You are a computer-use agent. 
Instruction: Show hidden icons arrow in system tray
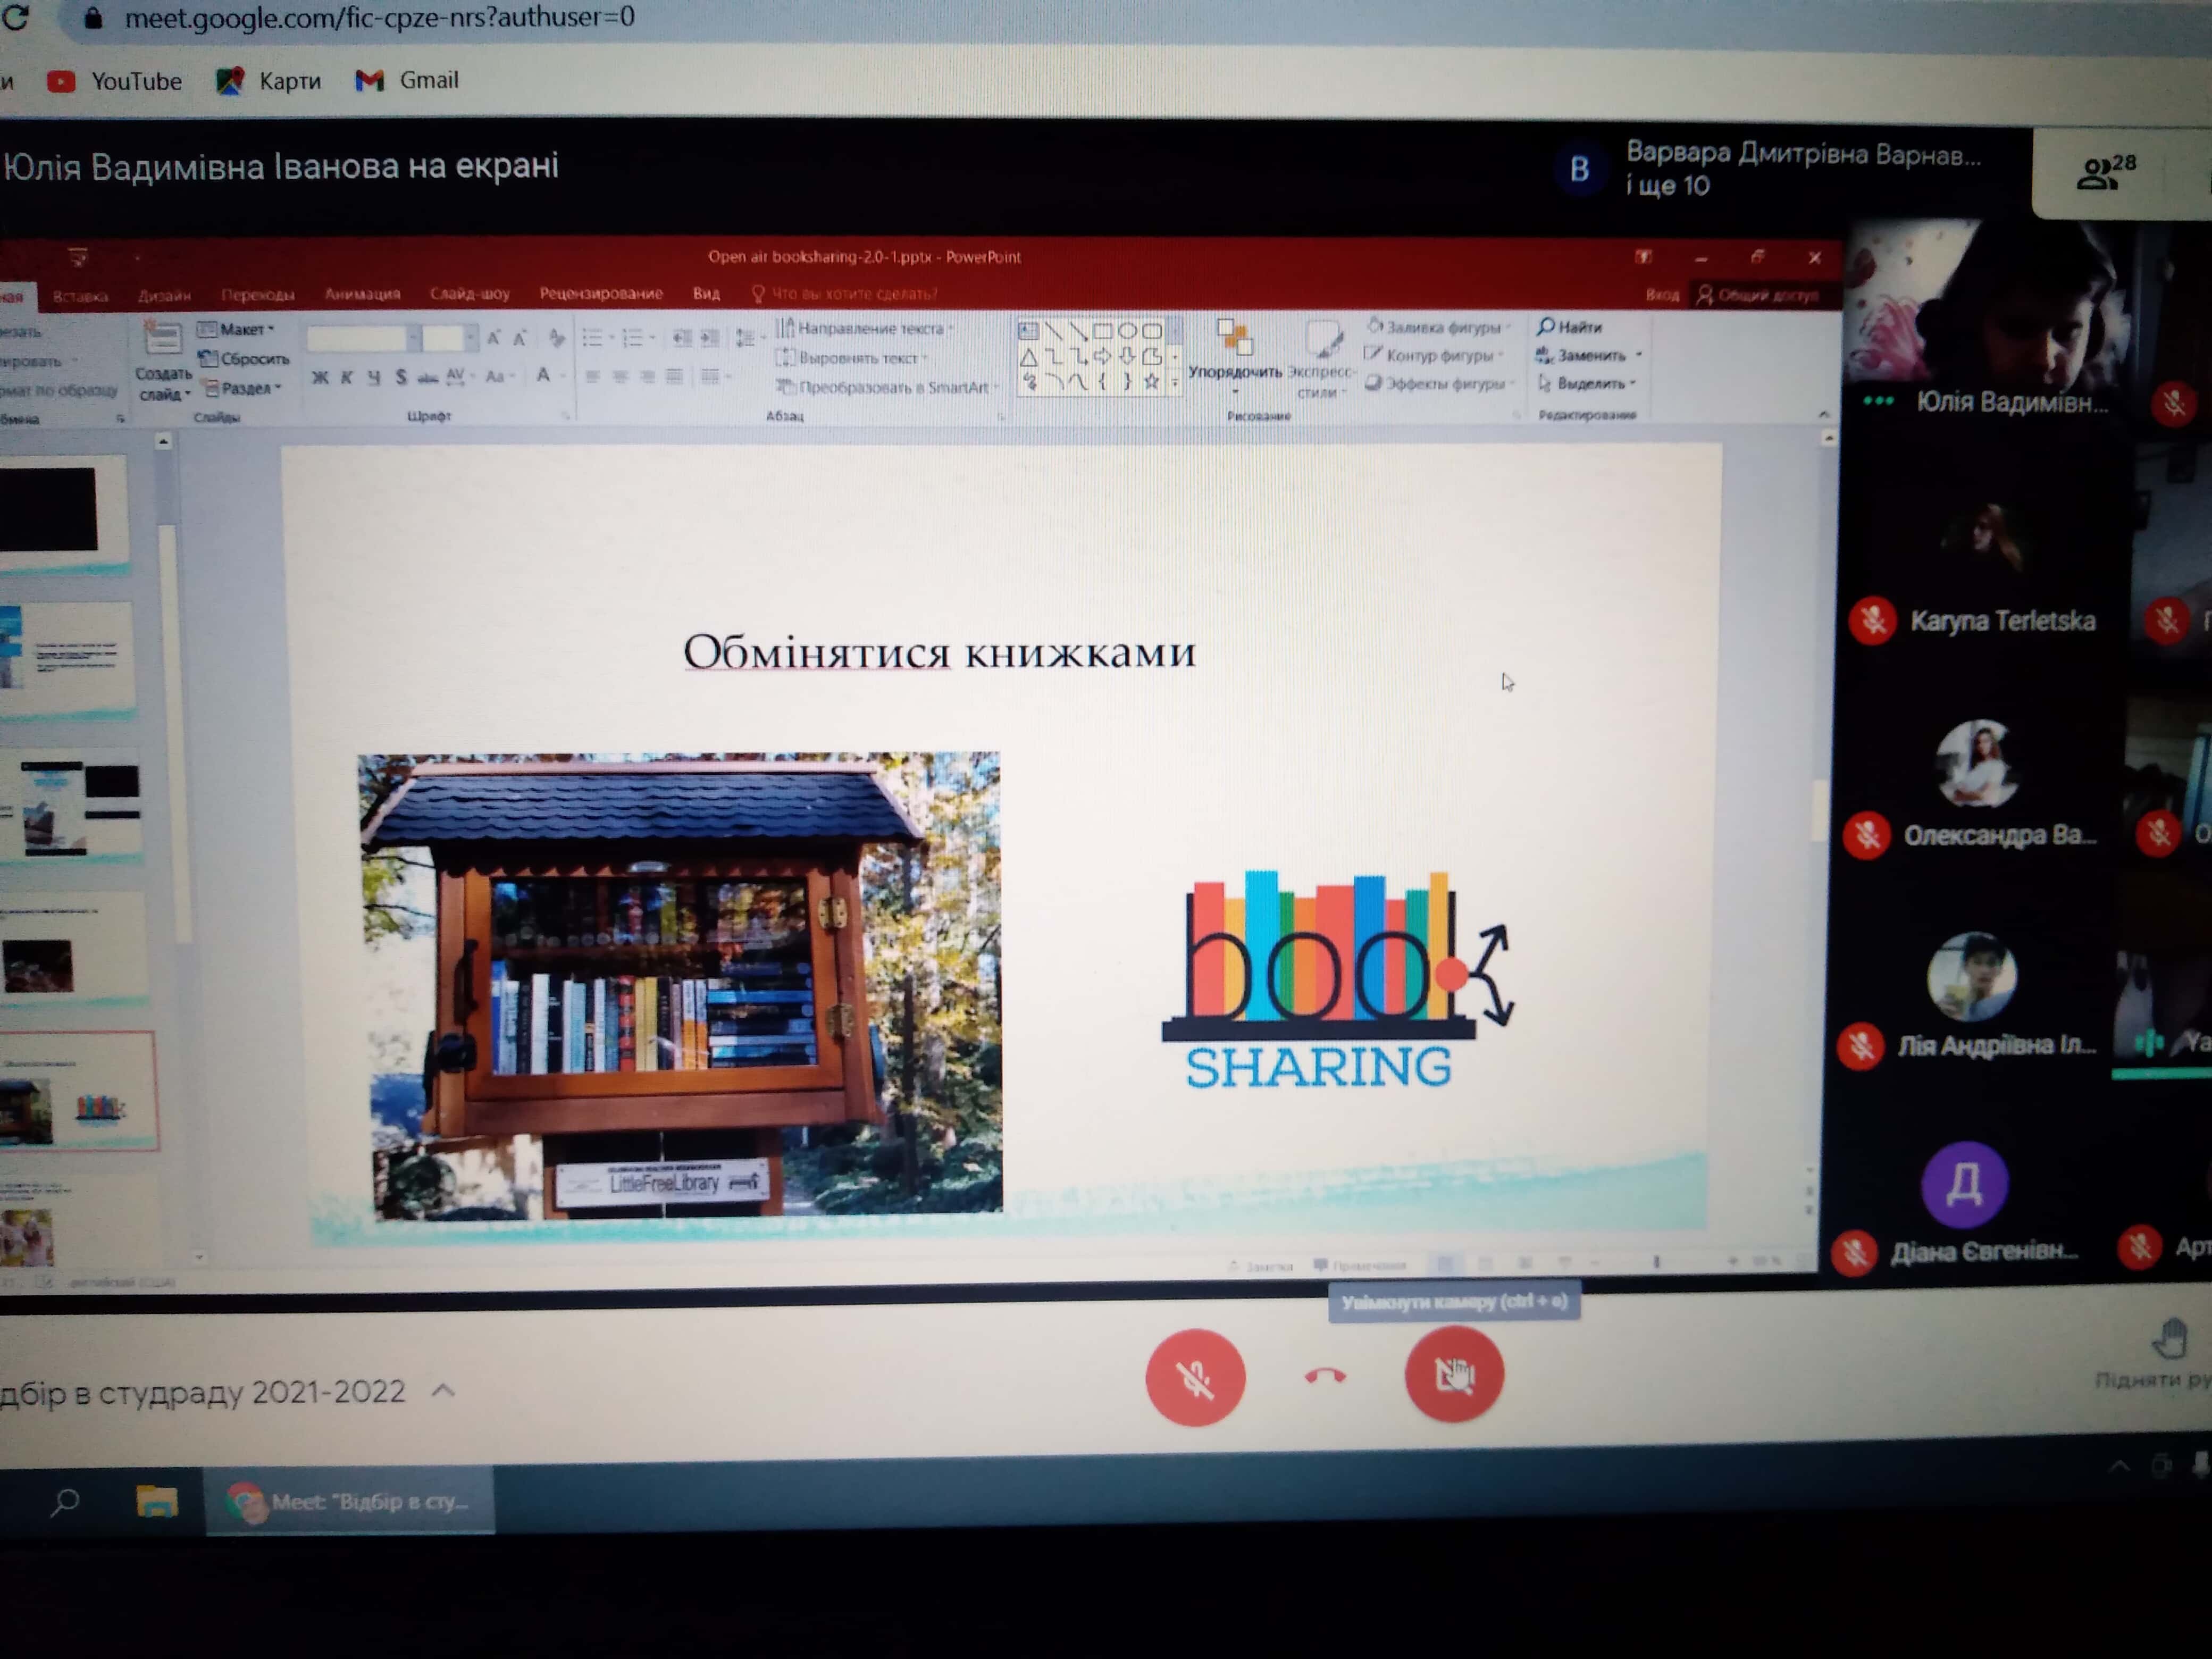coord(2119,1467)
